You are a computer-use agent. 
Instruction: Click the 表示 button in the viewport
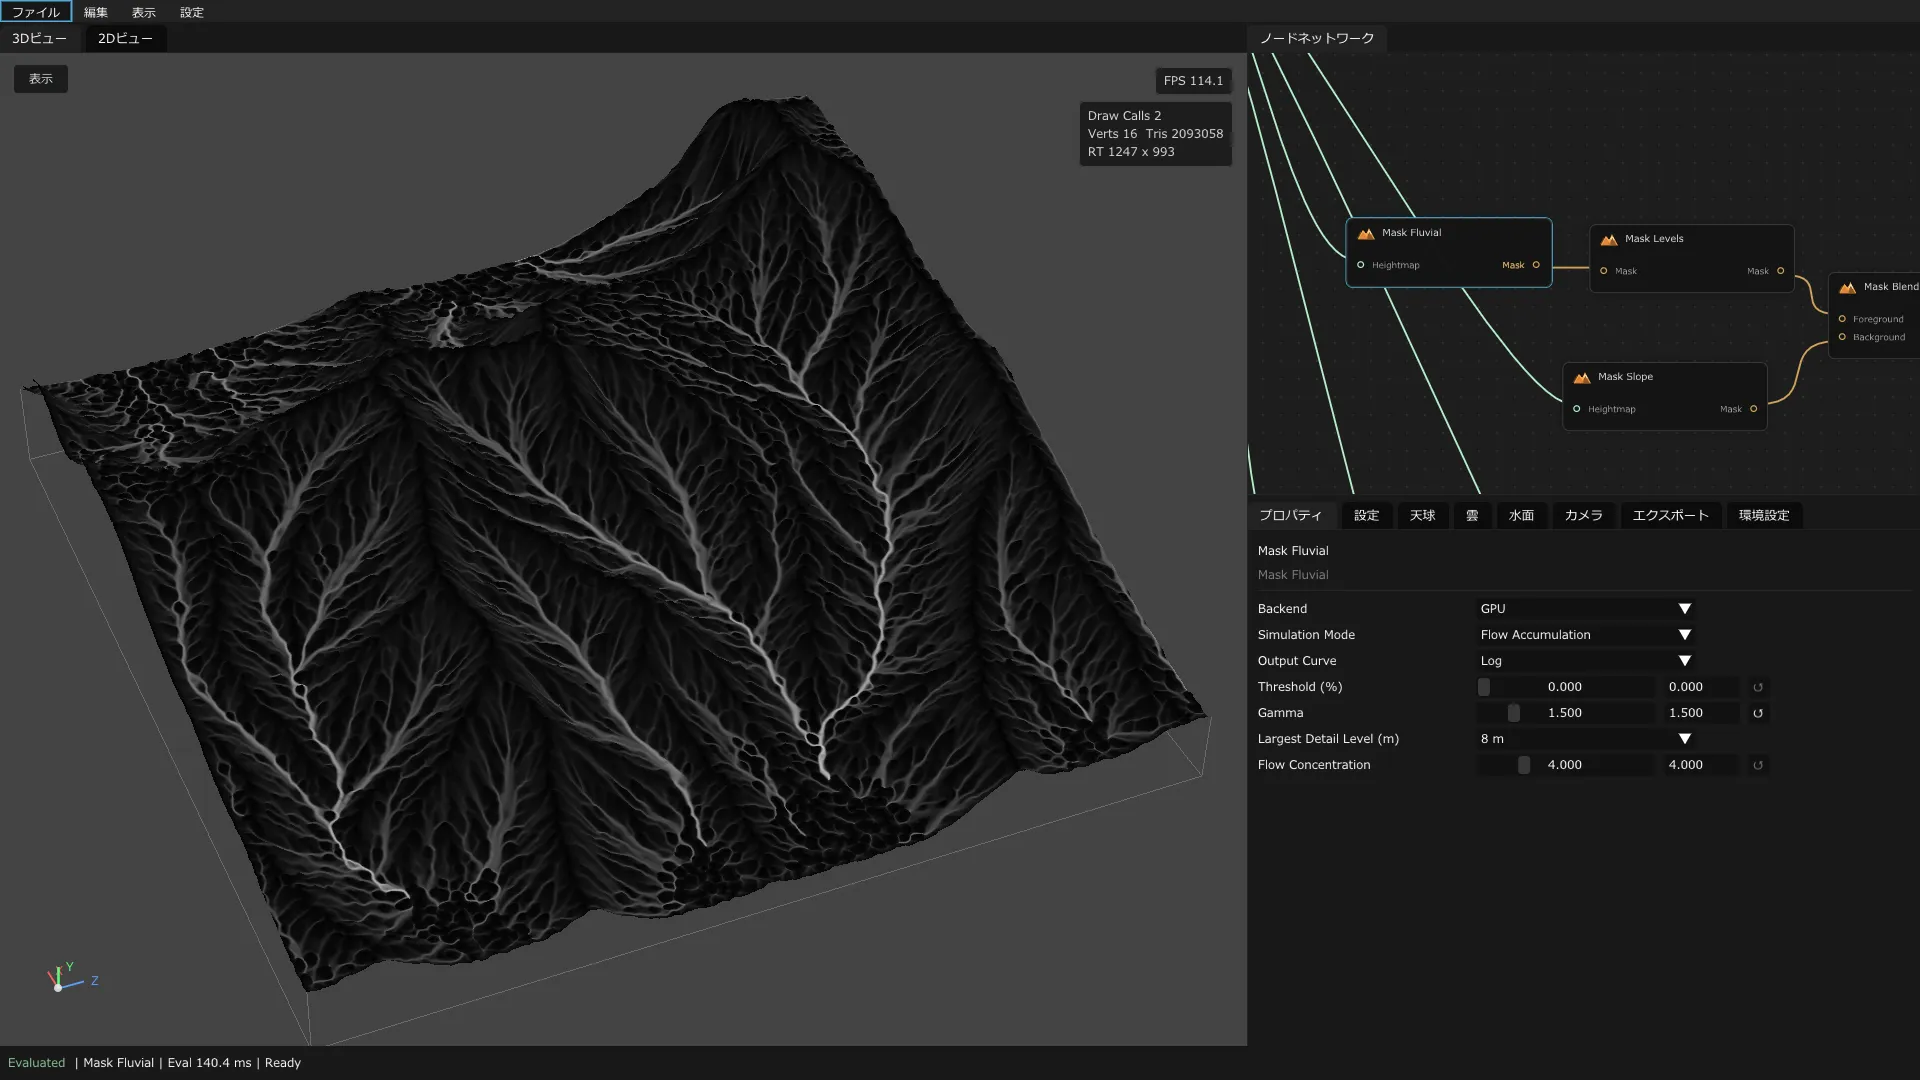coord(41,79)
